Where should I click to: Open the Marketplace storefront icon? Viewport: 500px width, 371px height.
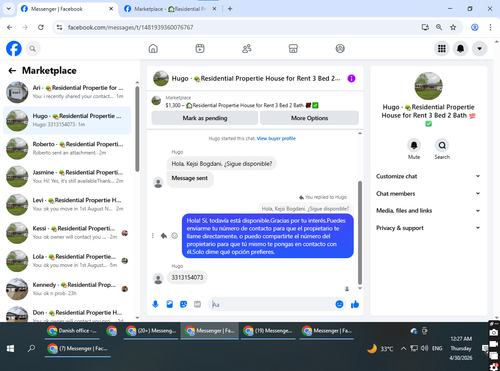tap(293, 49)
